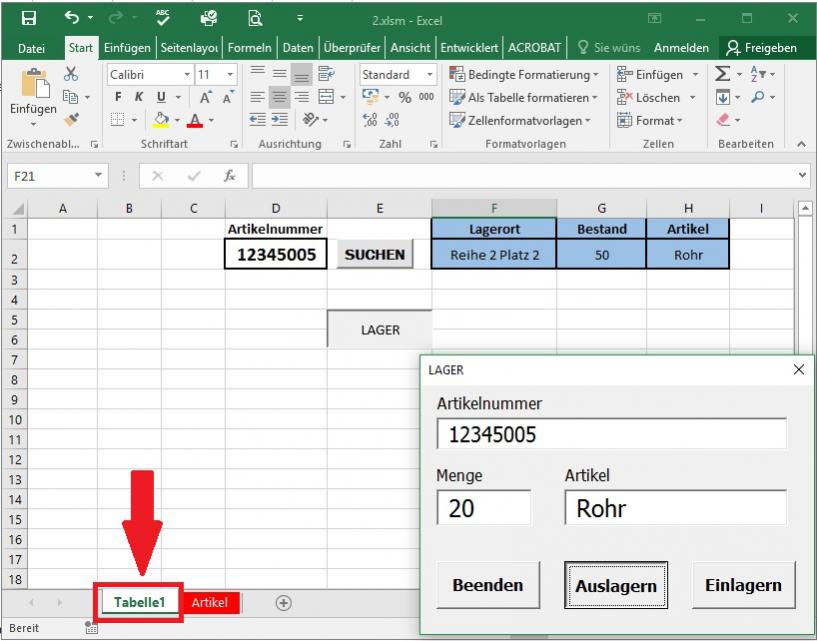The width and height of the screenshot is (817, 641).
Task: Apply yellow fill color bucket
Action: click(161, 120)
